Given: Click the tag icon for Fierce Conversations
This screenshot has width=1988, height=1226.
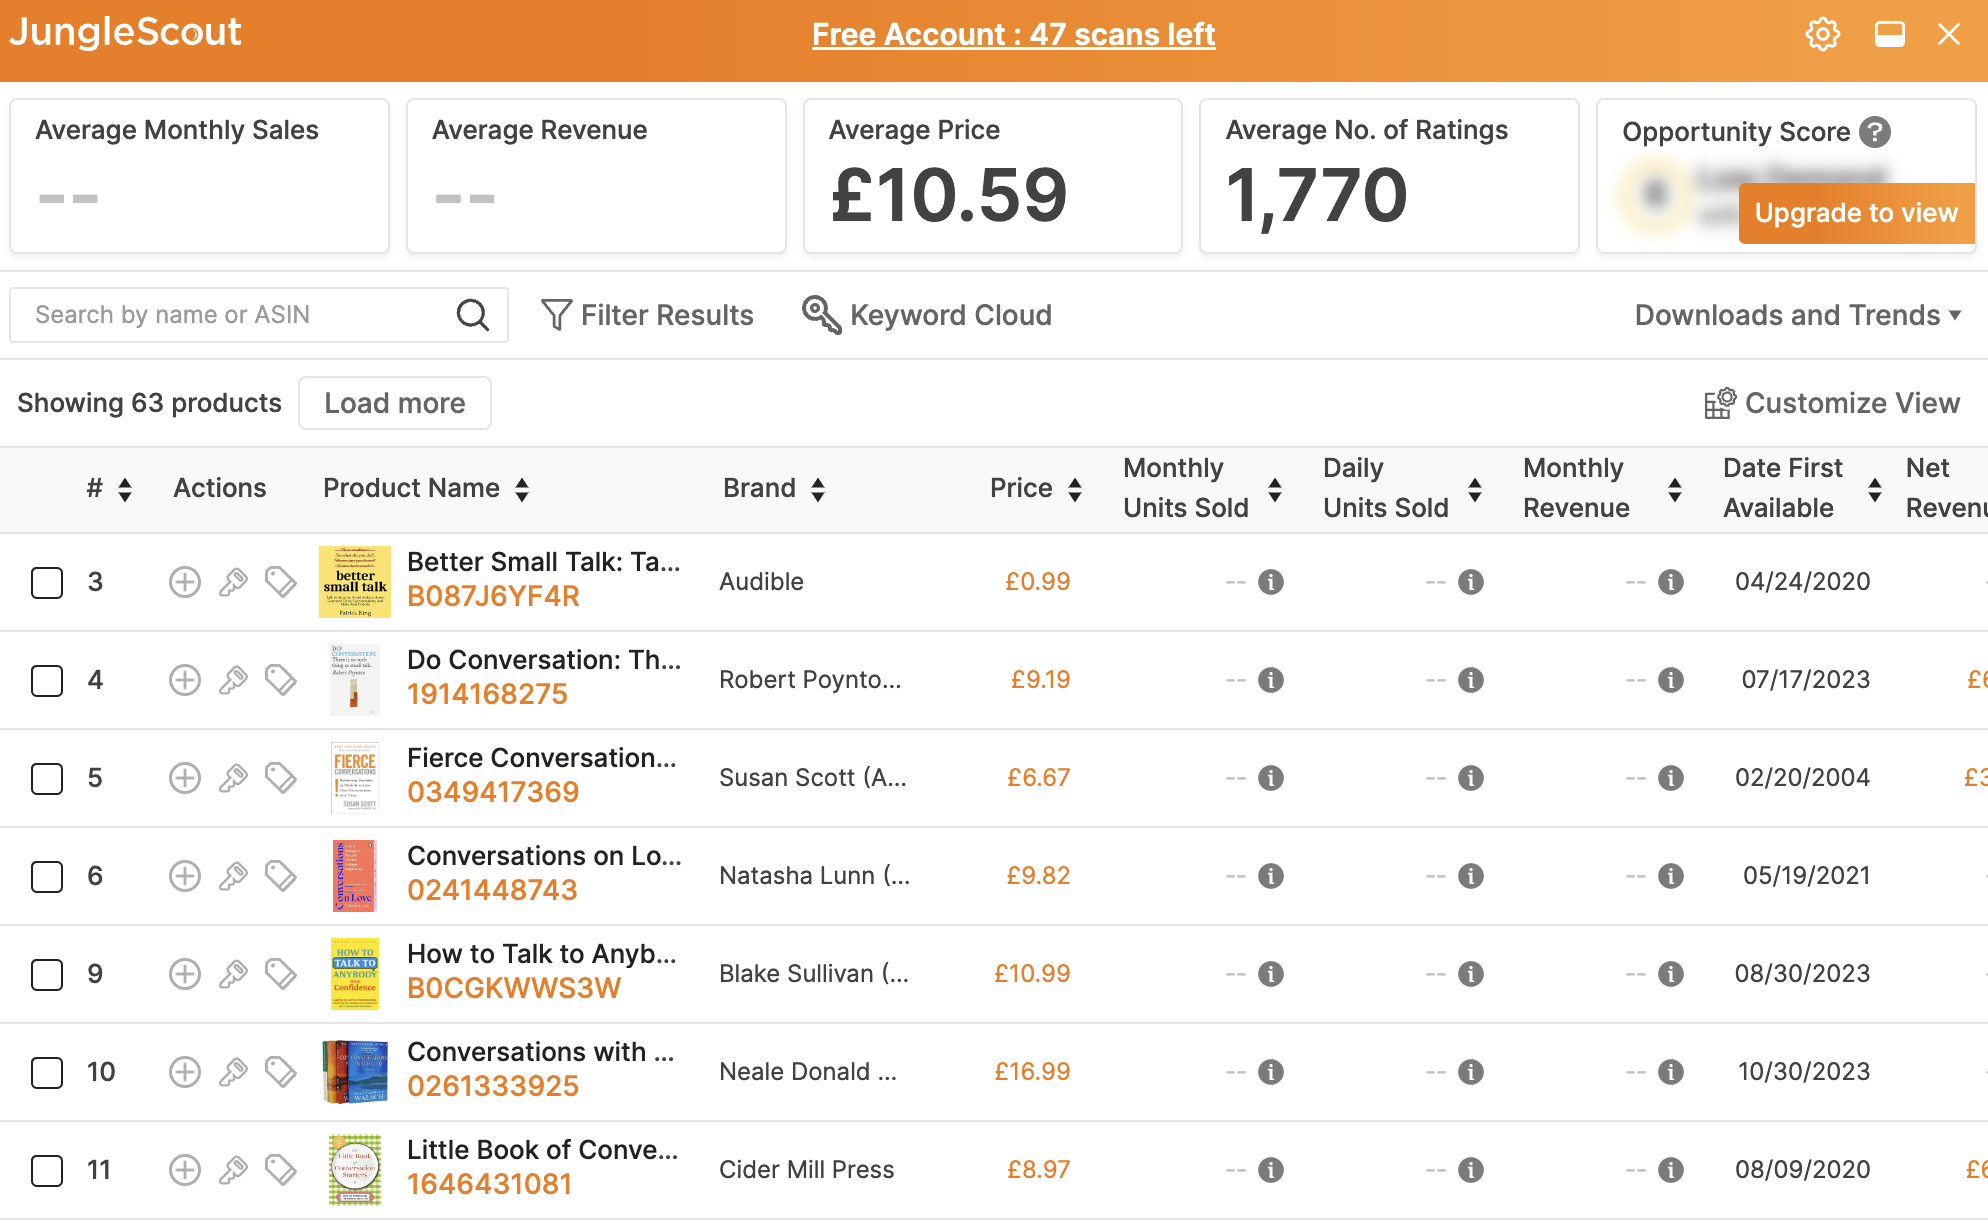Looking at the screenshot, I should click(281, 778).
